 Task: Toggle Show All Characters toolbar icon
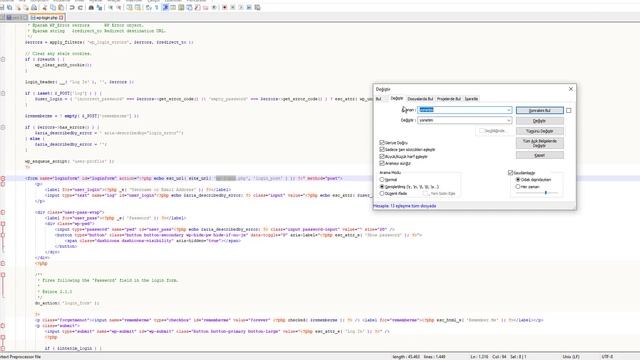[x=156, y=7]
